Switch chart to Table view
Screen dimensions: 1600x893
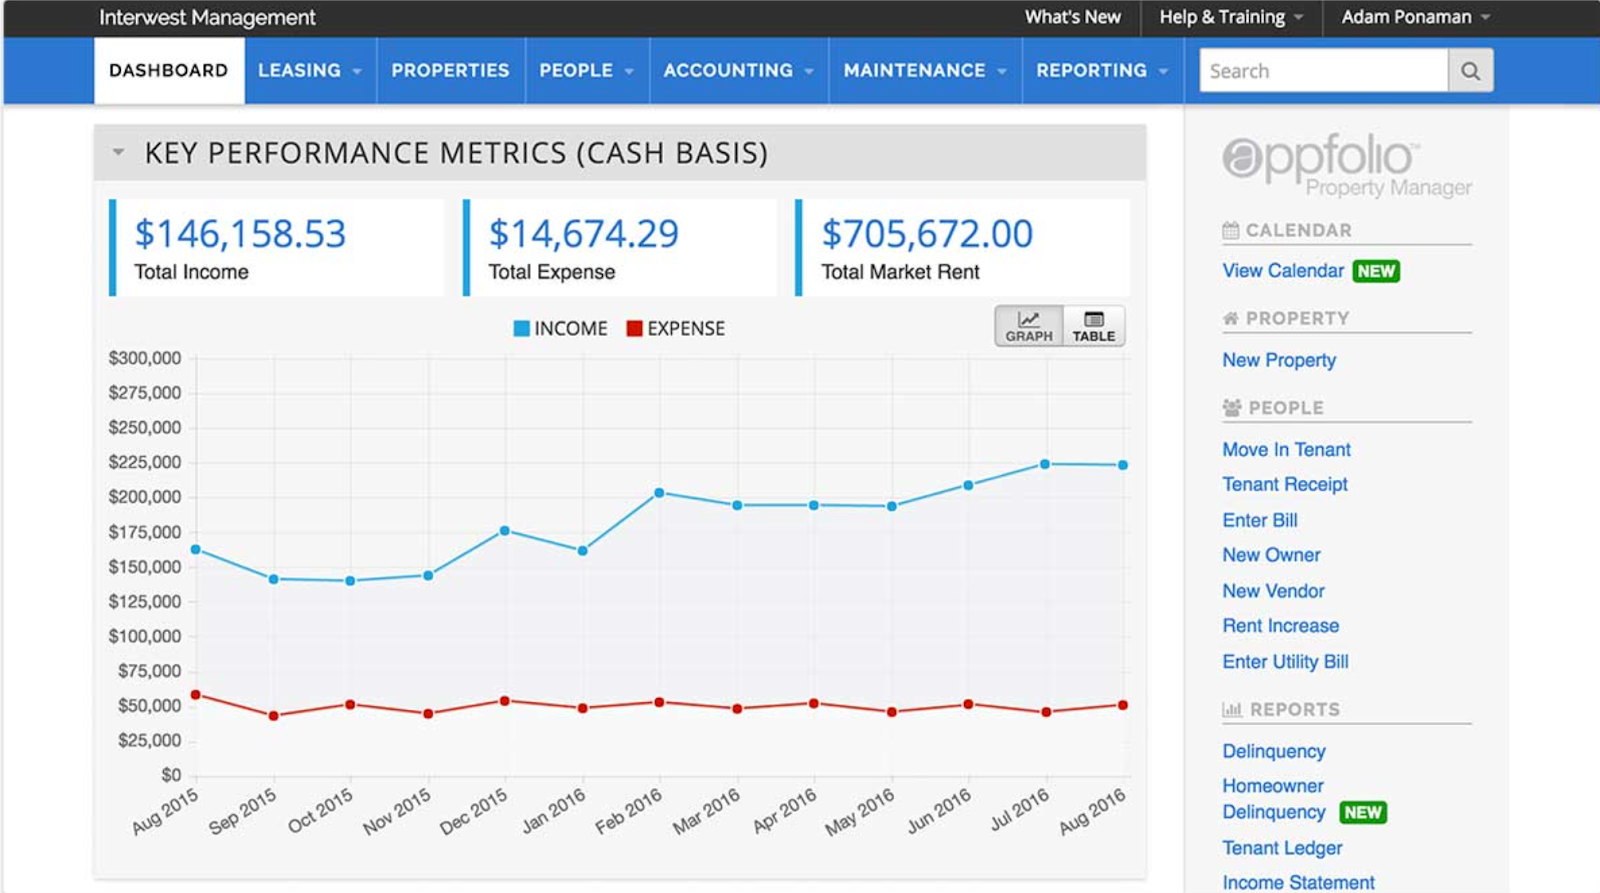pyautogui.click(x=1094, y=326)
